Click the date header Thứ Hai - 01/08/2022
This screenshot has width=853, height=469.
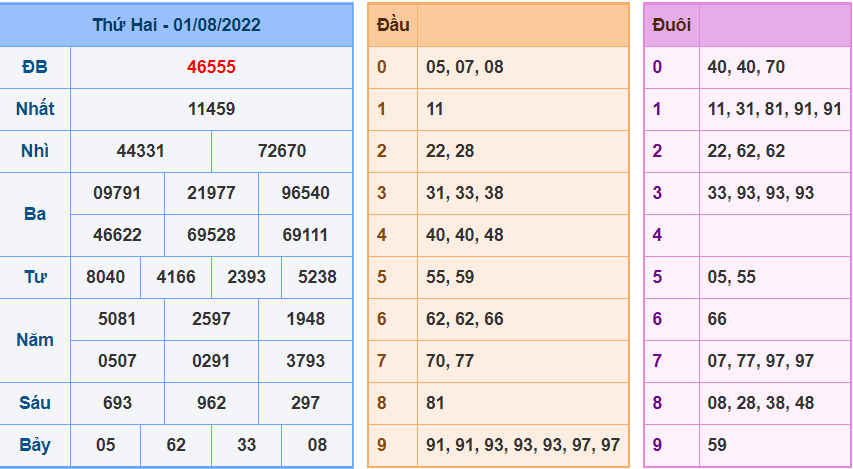(x=176, y=25)
